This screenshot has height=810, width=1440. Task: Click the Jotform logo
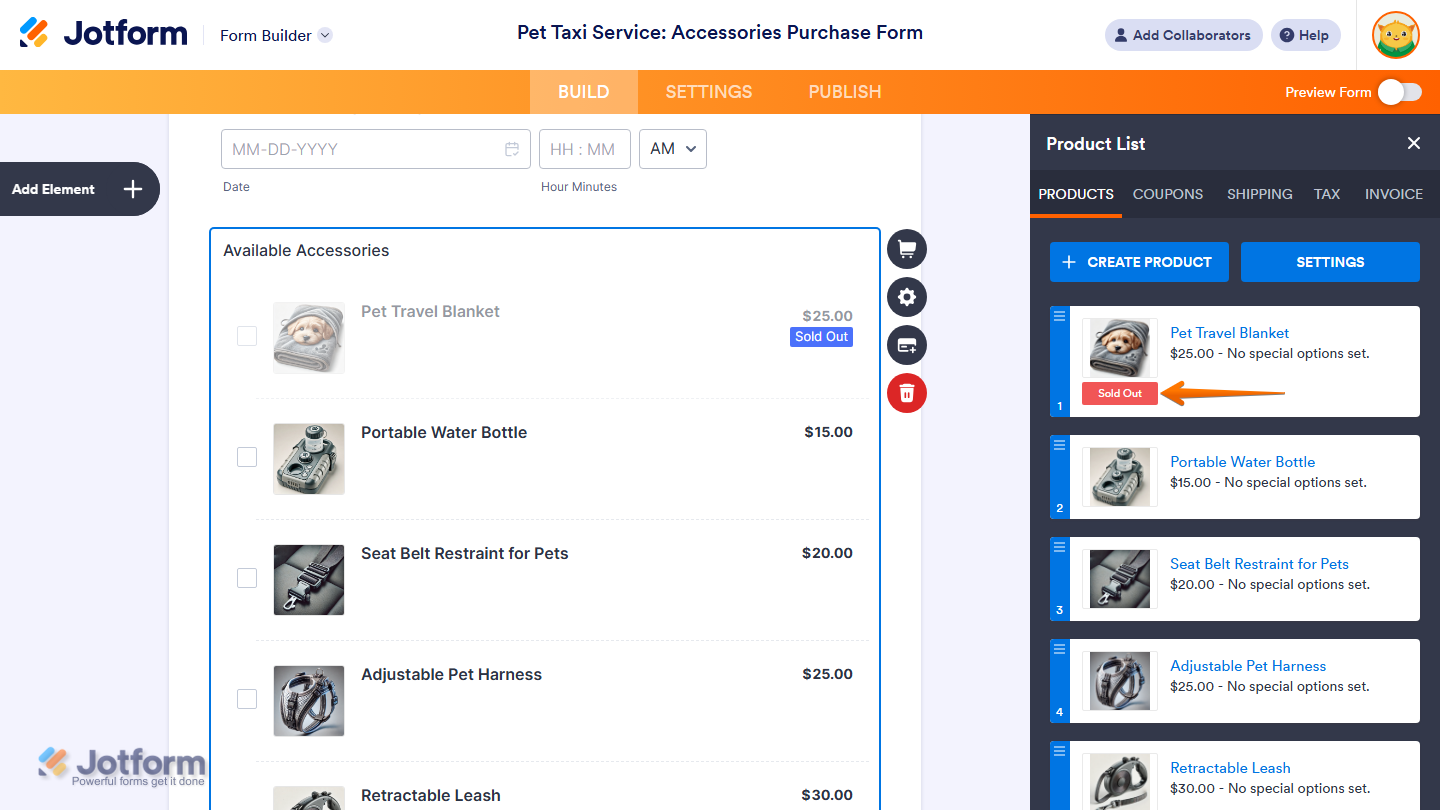104,34
